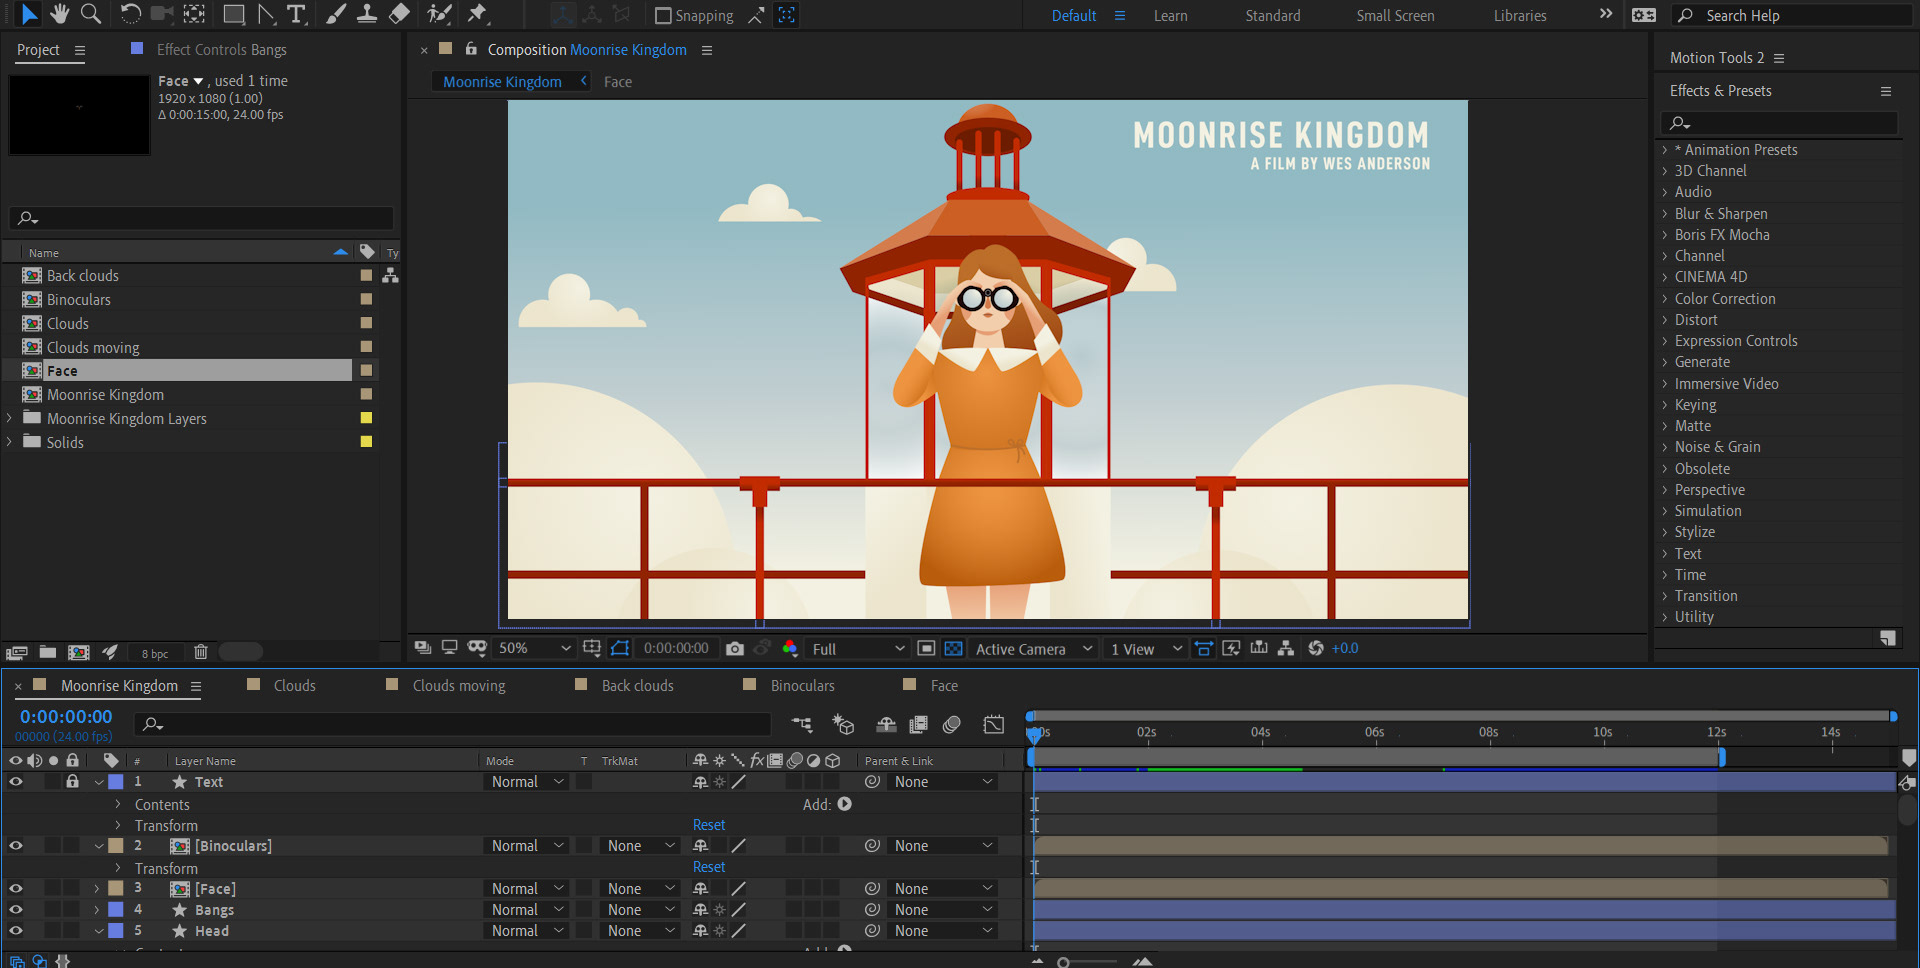This screenshot has width=1920, height=968.
Task: Open the Binoculars timeline tab
Action: coord(802,685)
